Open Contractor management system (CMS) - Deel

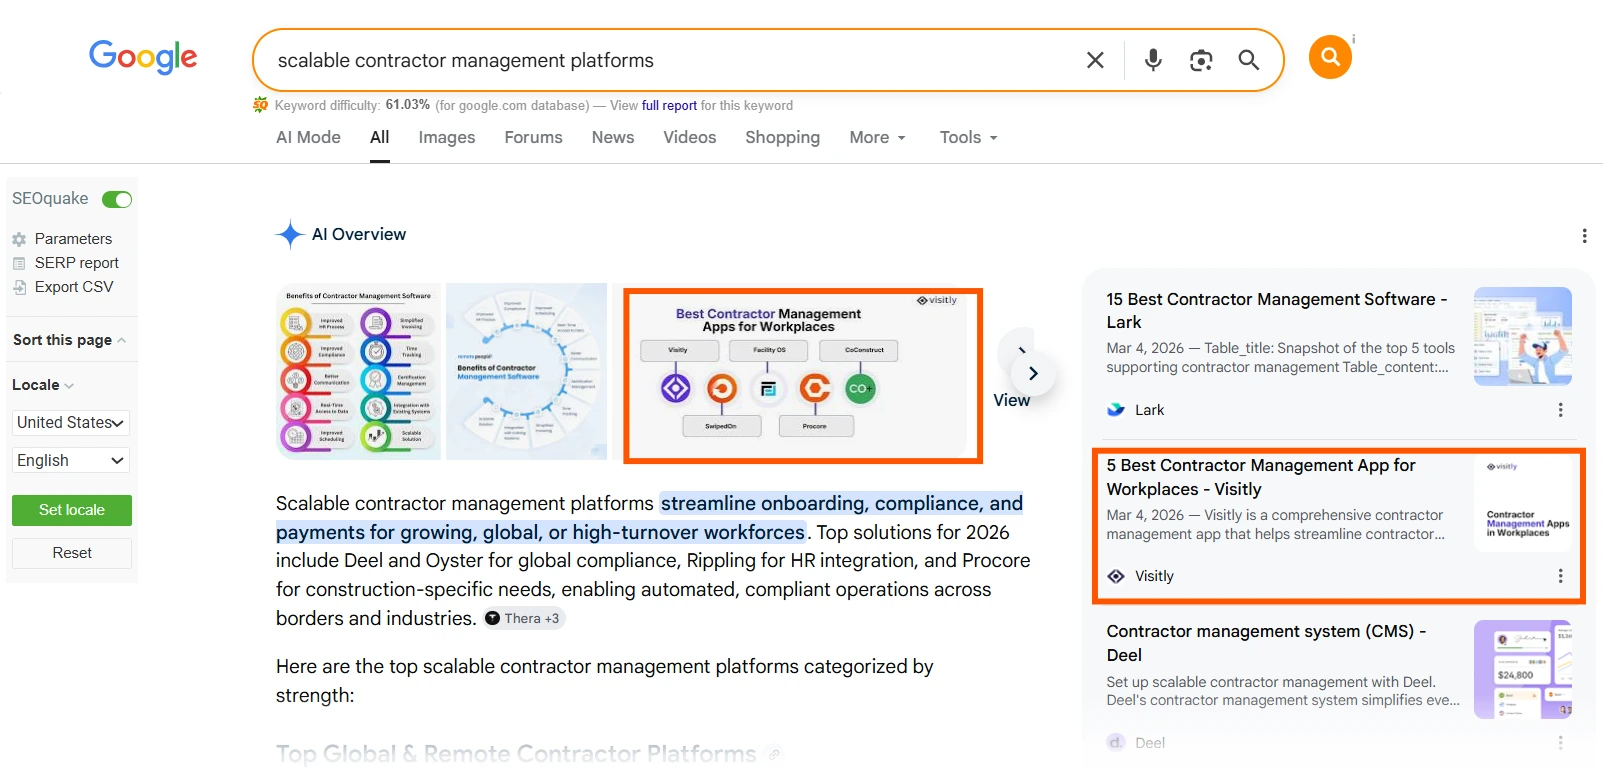[1266, 643]
